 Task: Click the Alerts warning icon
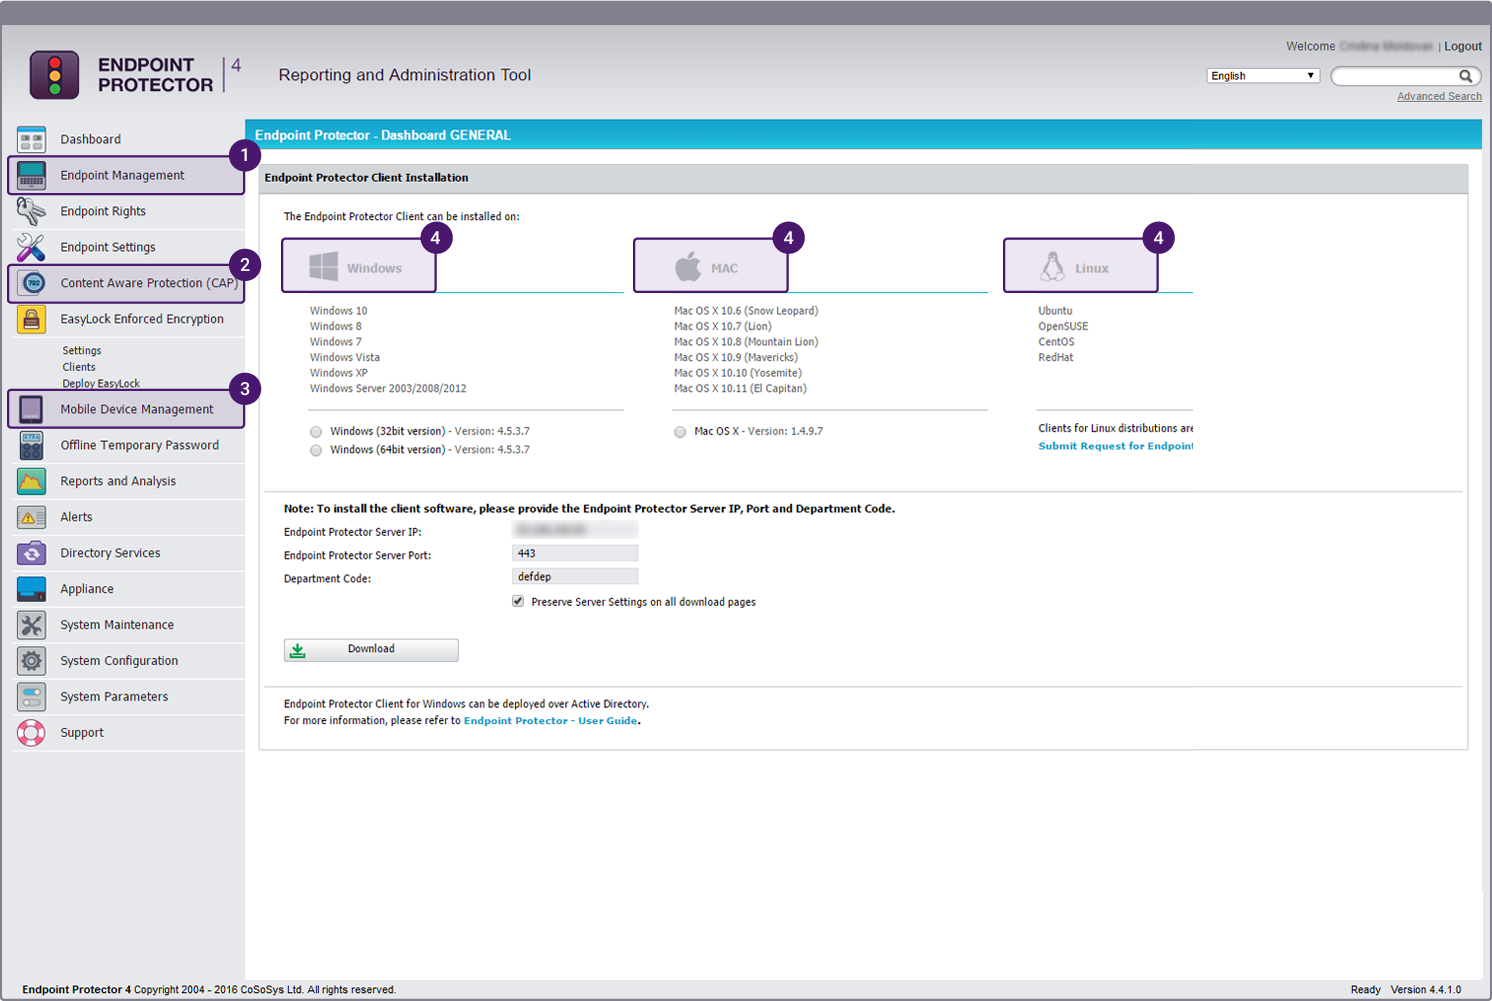pyautogui.click(x=31, y=517)
